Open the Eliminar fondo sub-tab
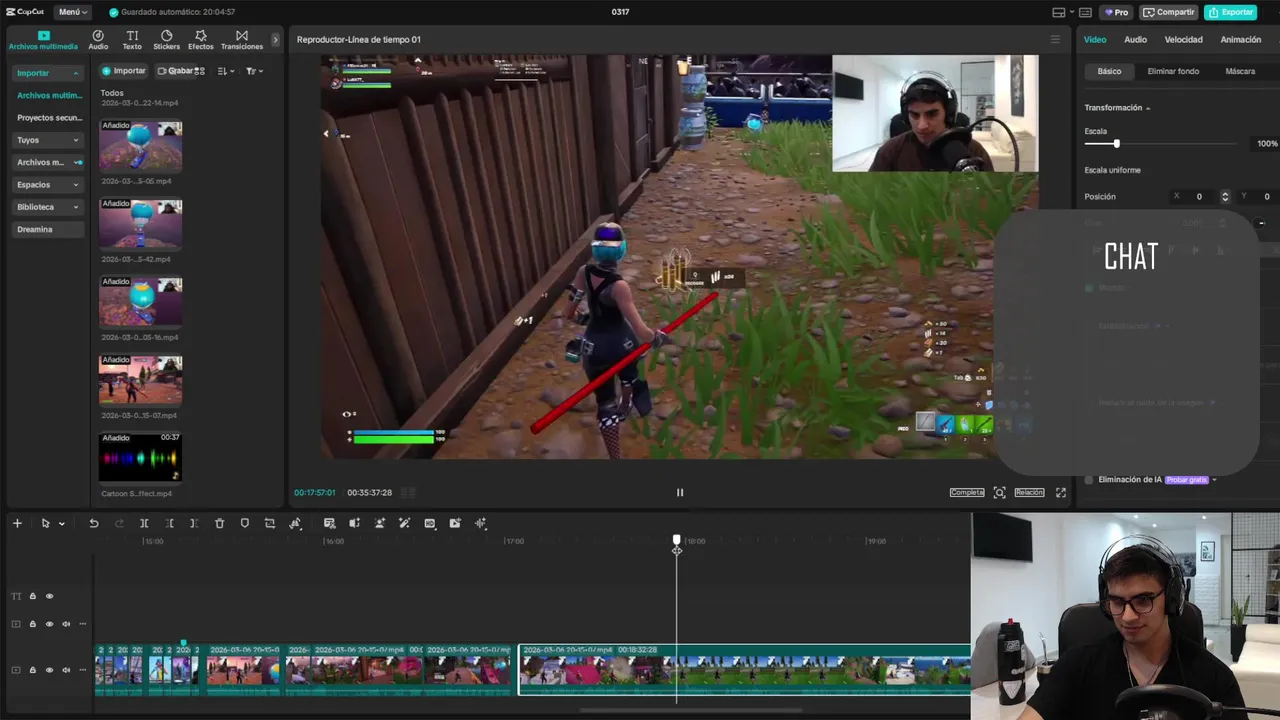 1173,71
